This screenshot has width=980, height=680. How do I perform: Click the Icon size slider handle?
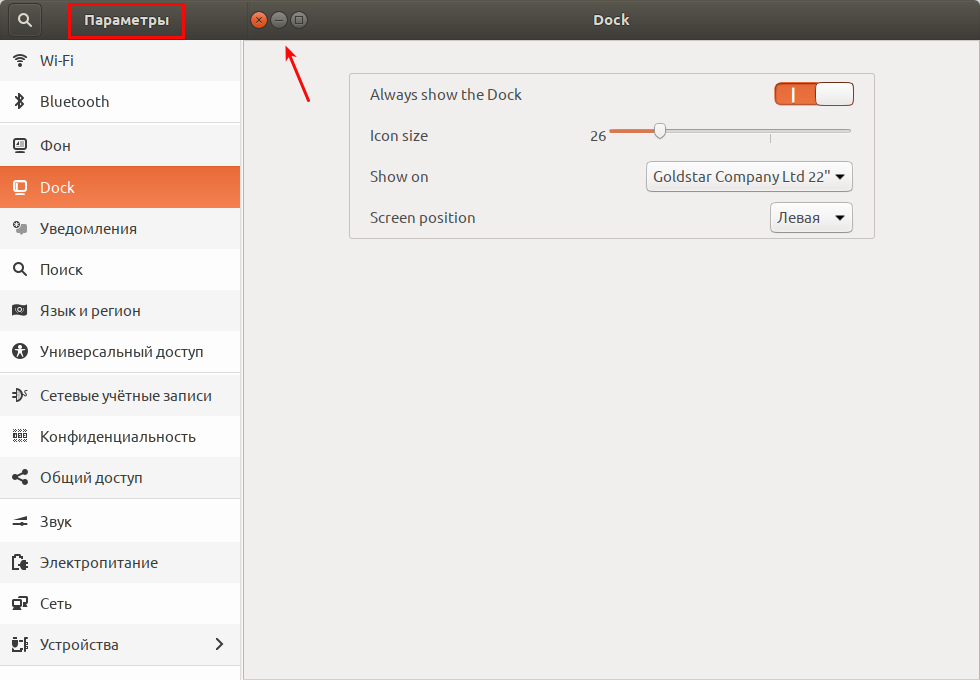(660, 131)
